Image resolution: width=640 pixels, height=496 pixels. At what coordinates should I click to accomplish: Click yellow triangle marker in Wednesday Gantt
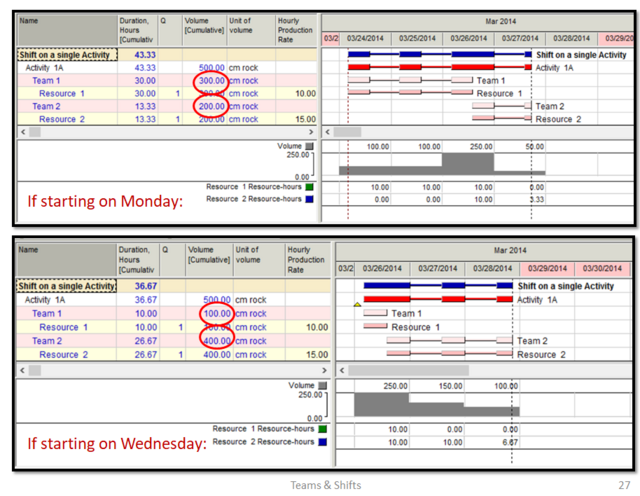[x=357, y=304]
